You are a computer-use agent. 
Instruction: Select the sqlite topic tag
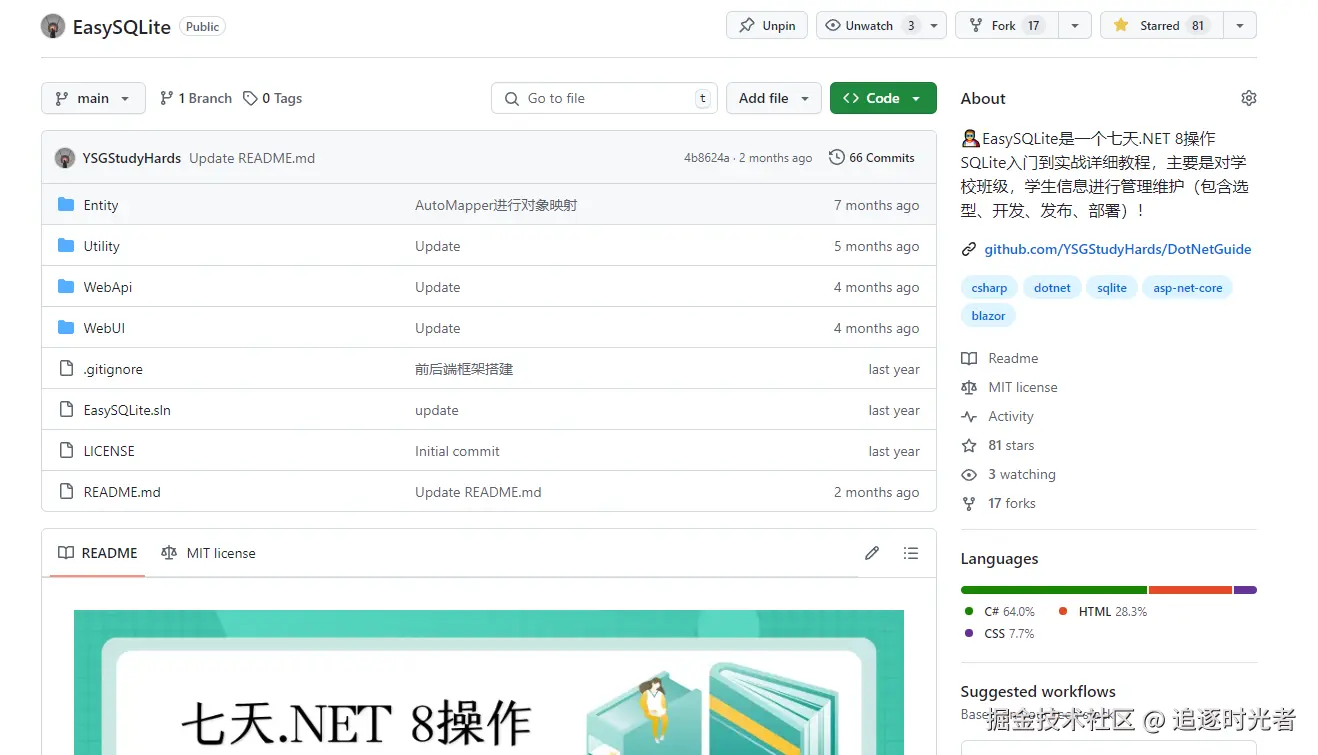click(1112, 288)
